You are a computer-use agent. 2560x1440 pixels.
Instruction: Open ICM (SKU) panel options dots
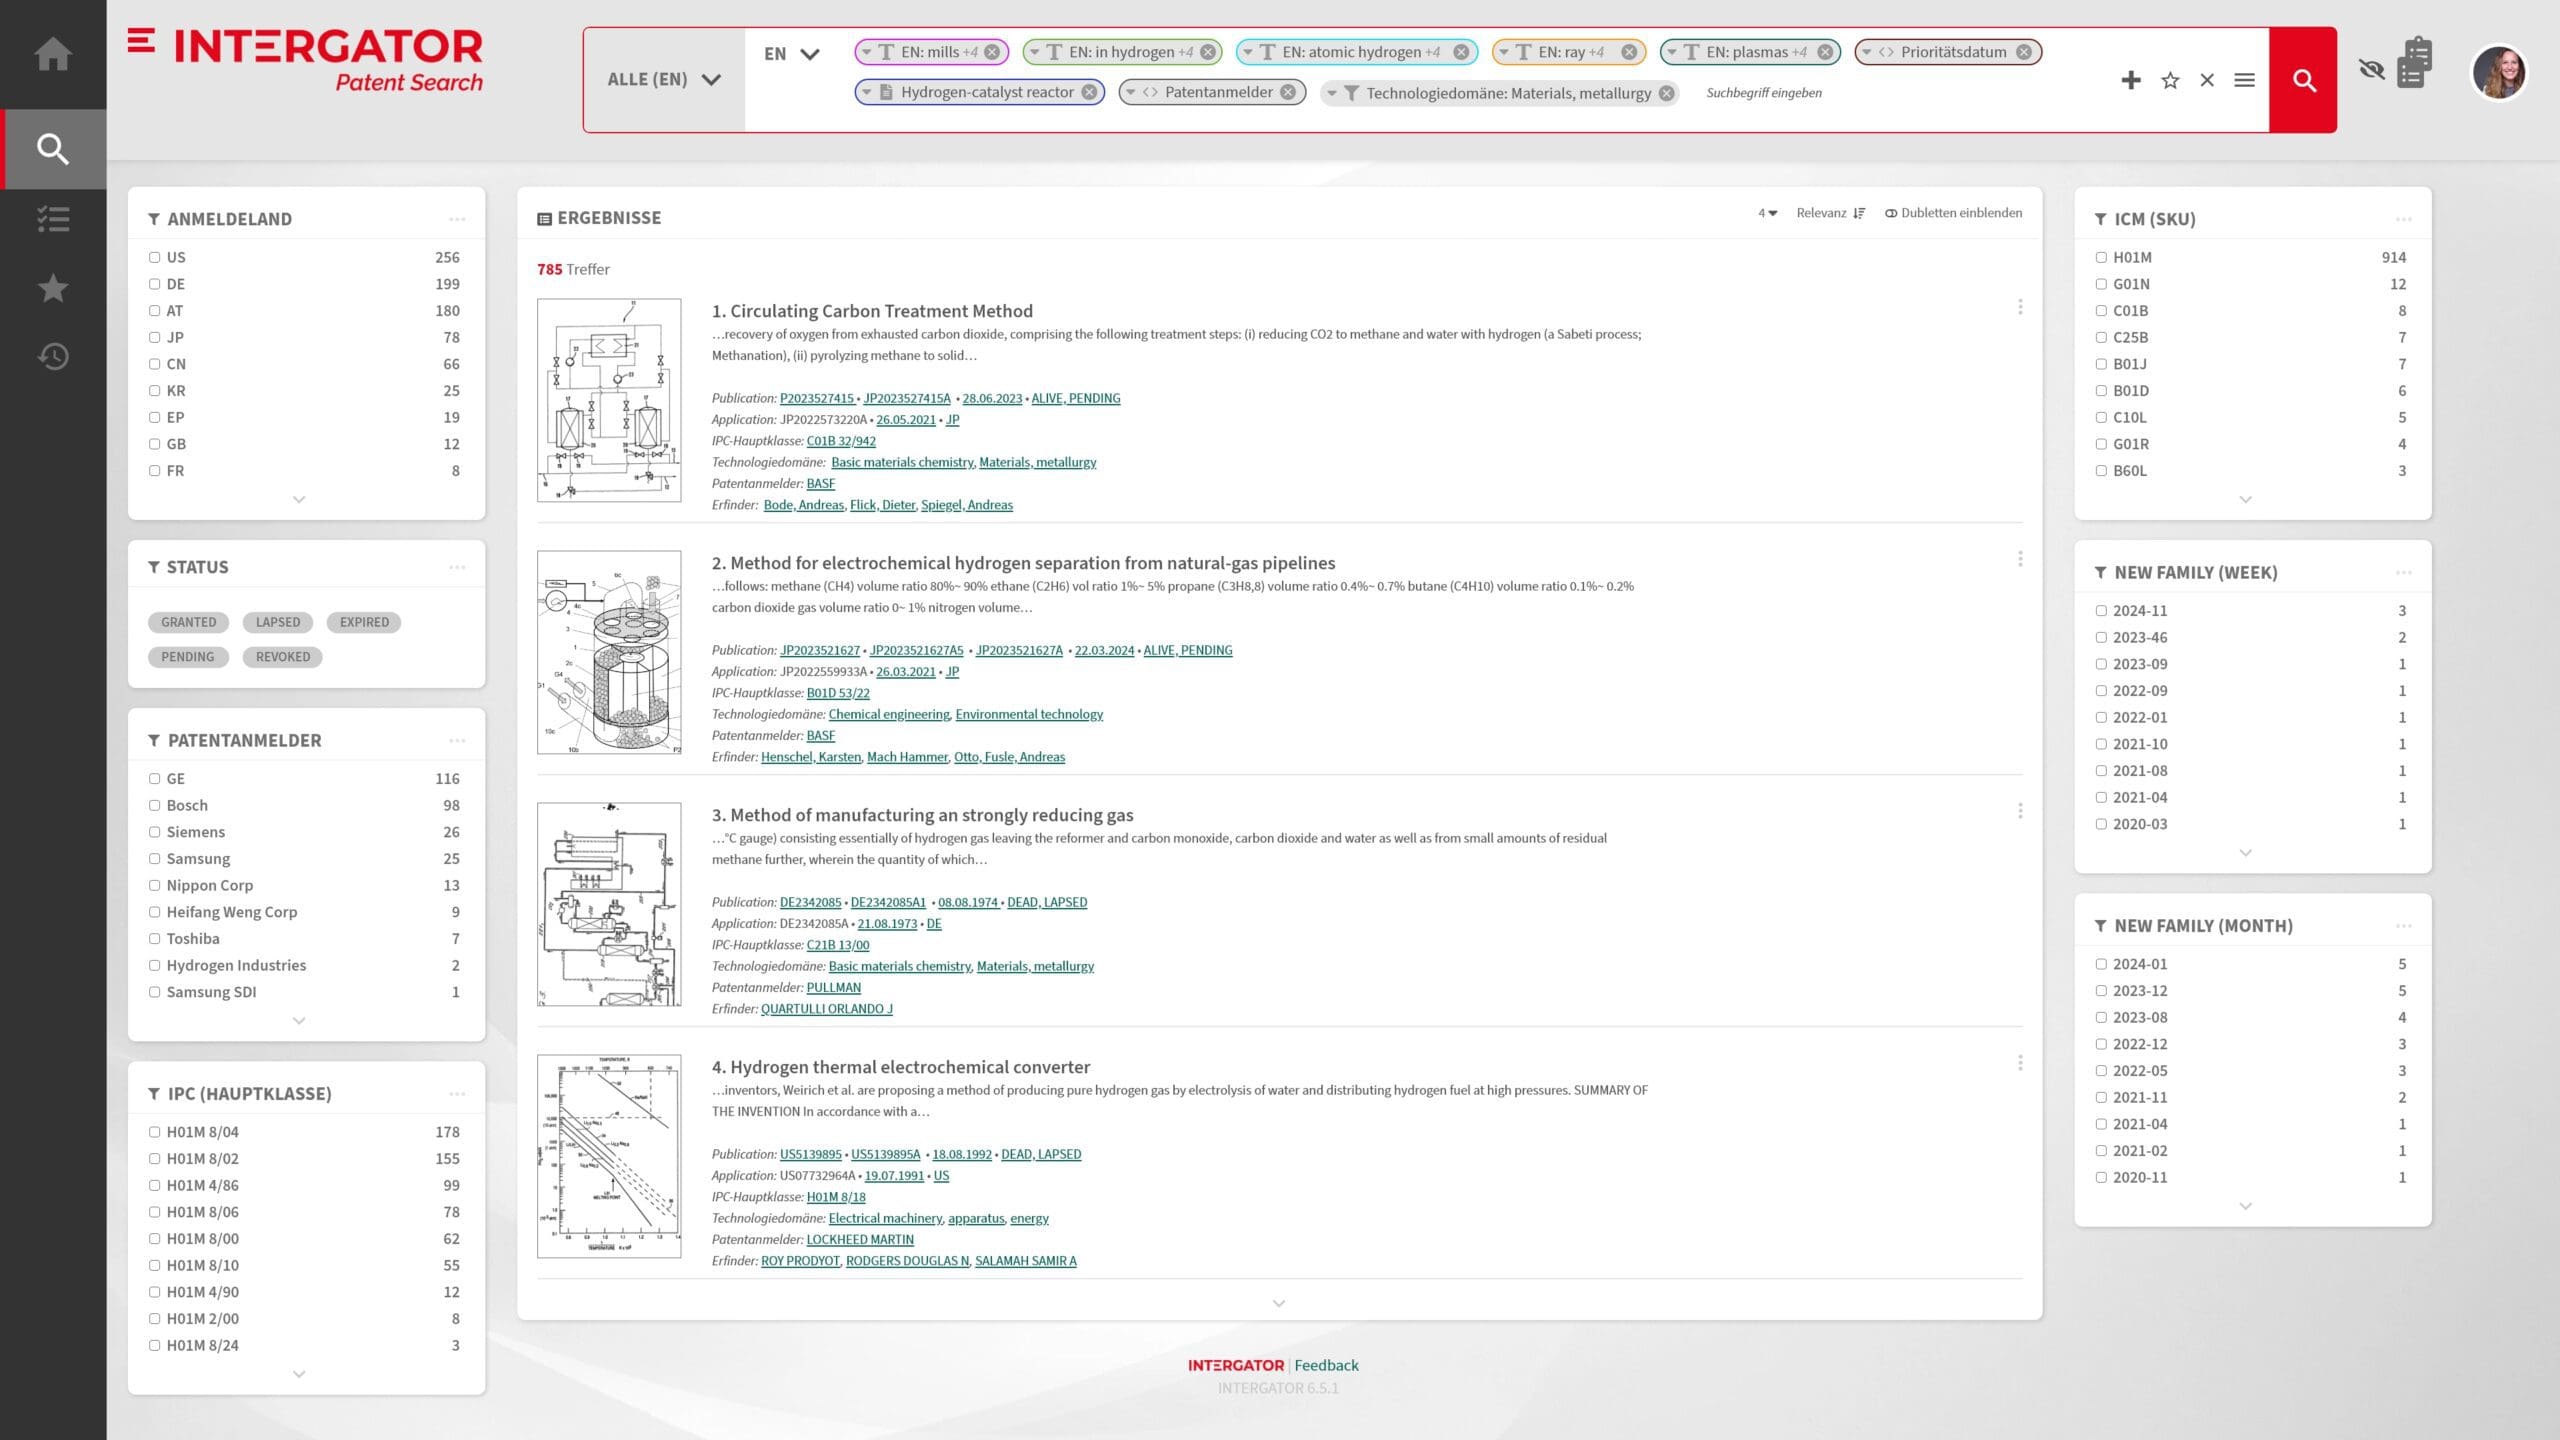(2403, 219)
